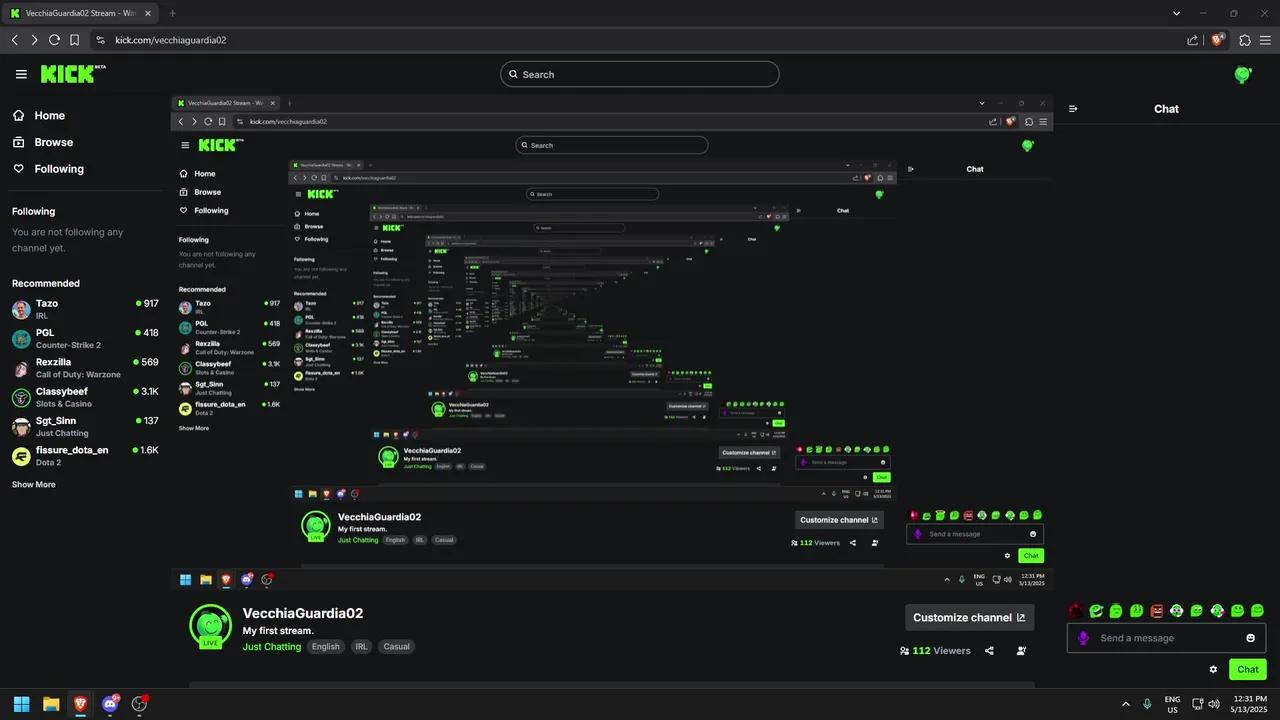Screen dimensions: 1280x720
Task: Click the English tag
Action: (326, 647)
